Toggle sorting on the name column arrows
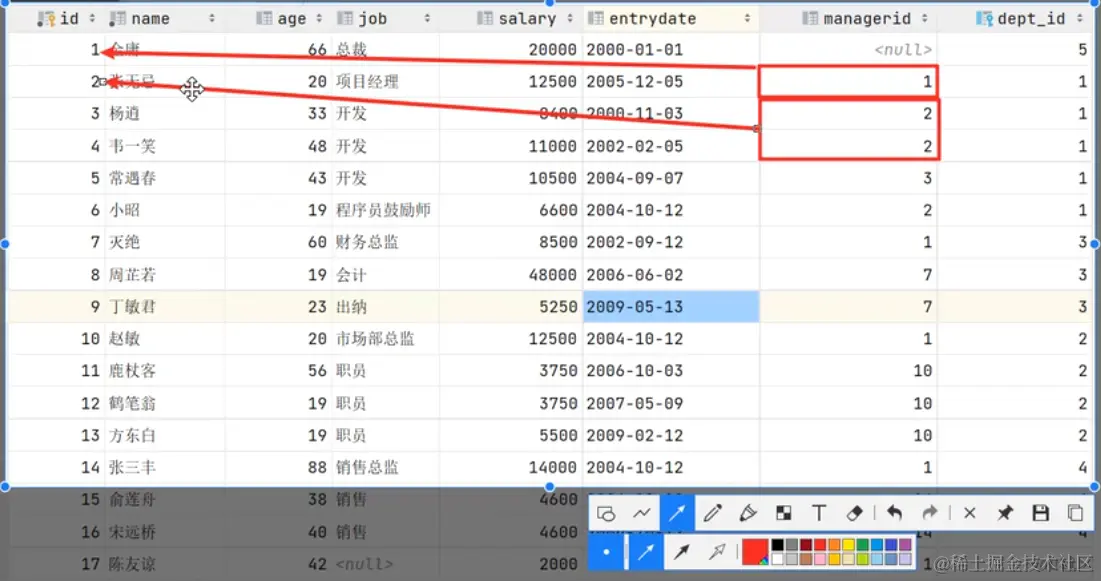Viewport: 1101px width, 581px height. pos(211,19)
